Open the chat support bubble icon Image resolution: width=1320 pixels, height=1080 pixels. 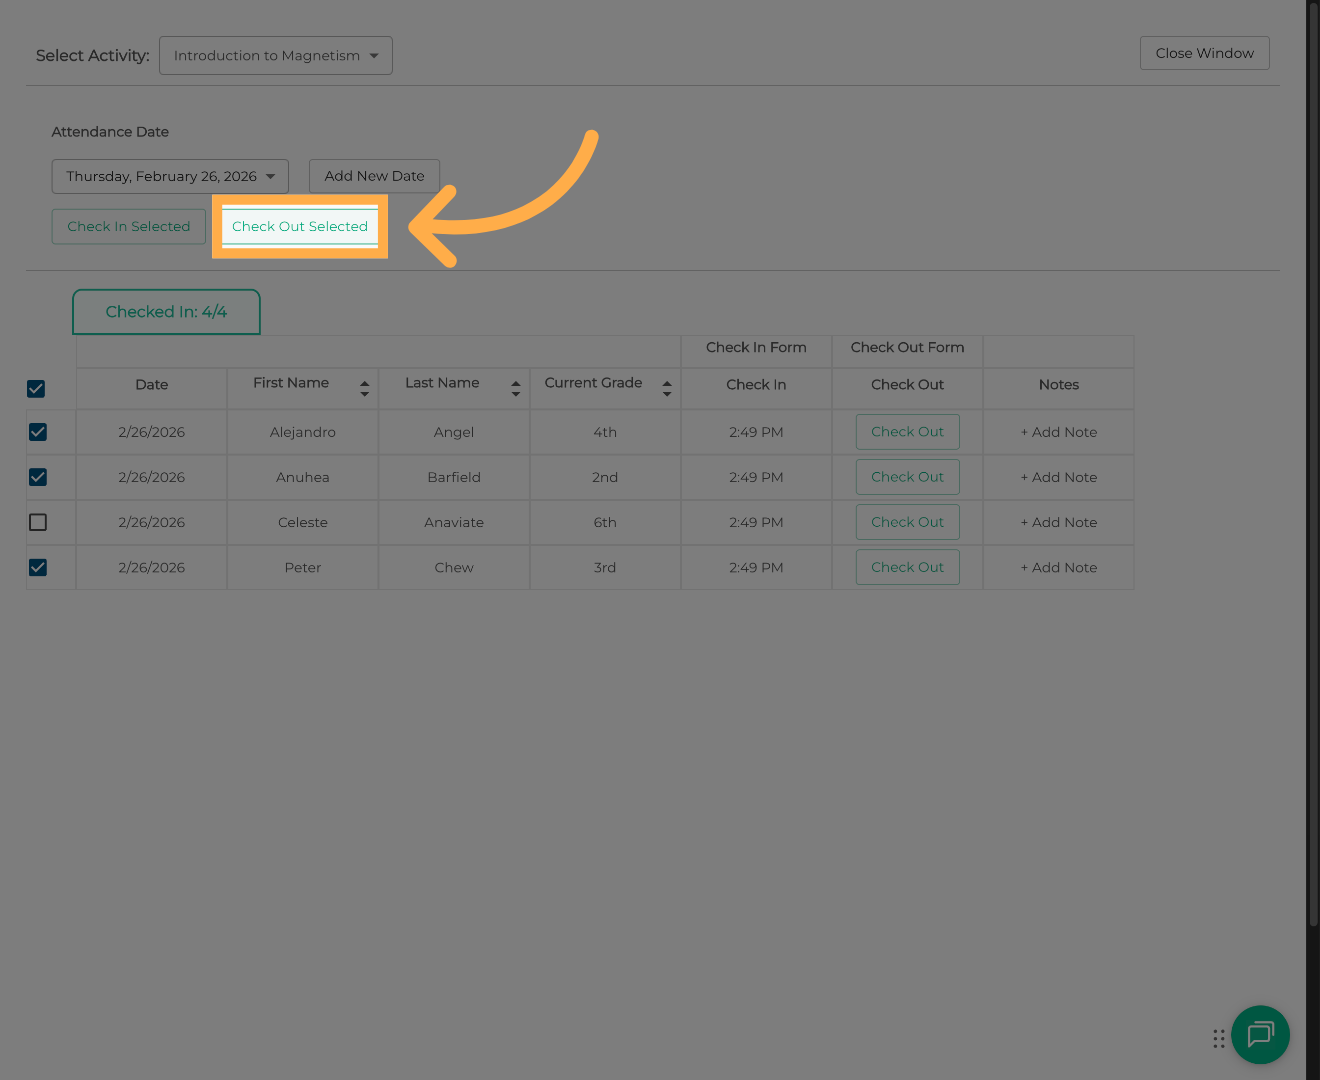(1260, 1034)
